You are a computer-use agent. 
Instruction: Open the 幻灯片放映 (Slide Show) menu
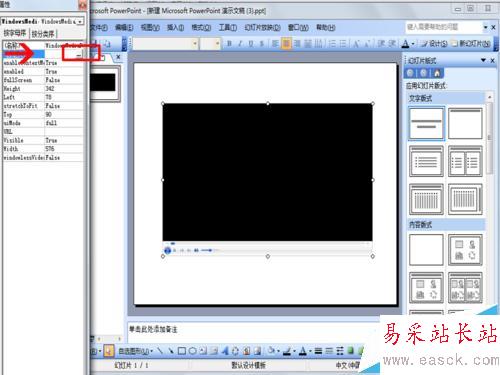(262, 28)
